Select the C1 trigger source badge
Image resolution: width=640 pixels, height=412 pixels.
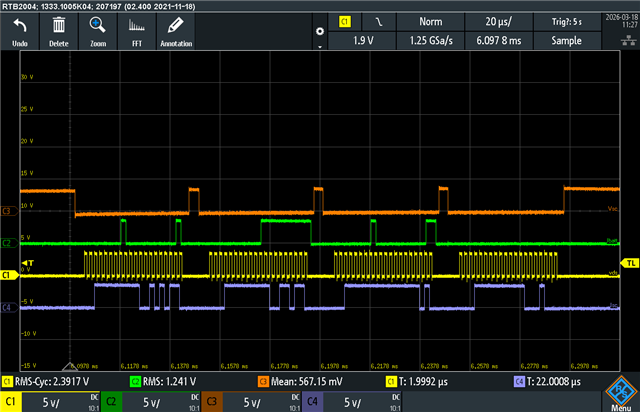(x=345, y=22)
